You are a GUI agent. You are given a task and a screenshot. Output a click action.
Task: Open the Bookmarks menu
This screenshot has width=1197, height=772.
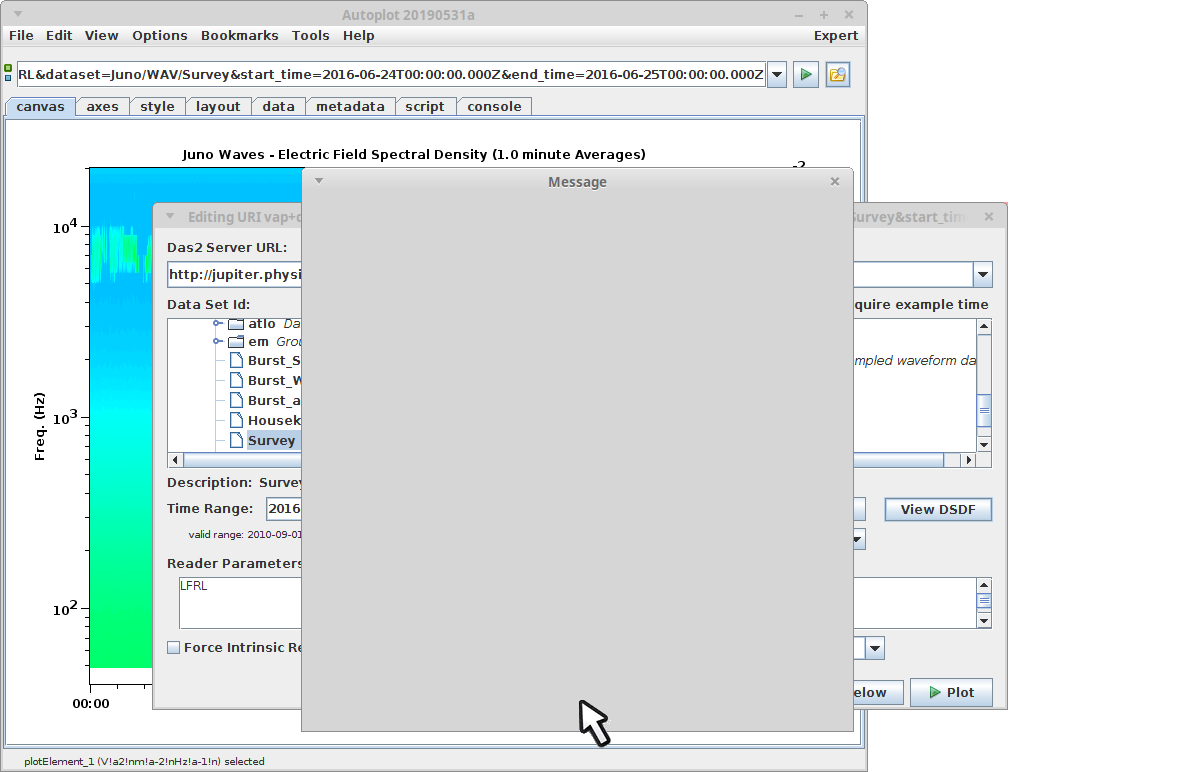[239, 35]
